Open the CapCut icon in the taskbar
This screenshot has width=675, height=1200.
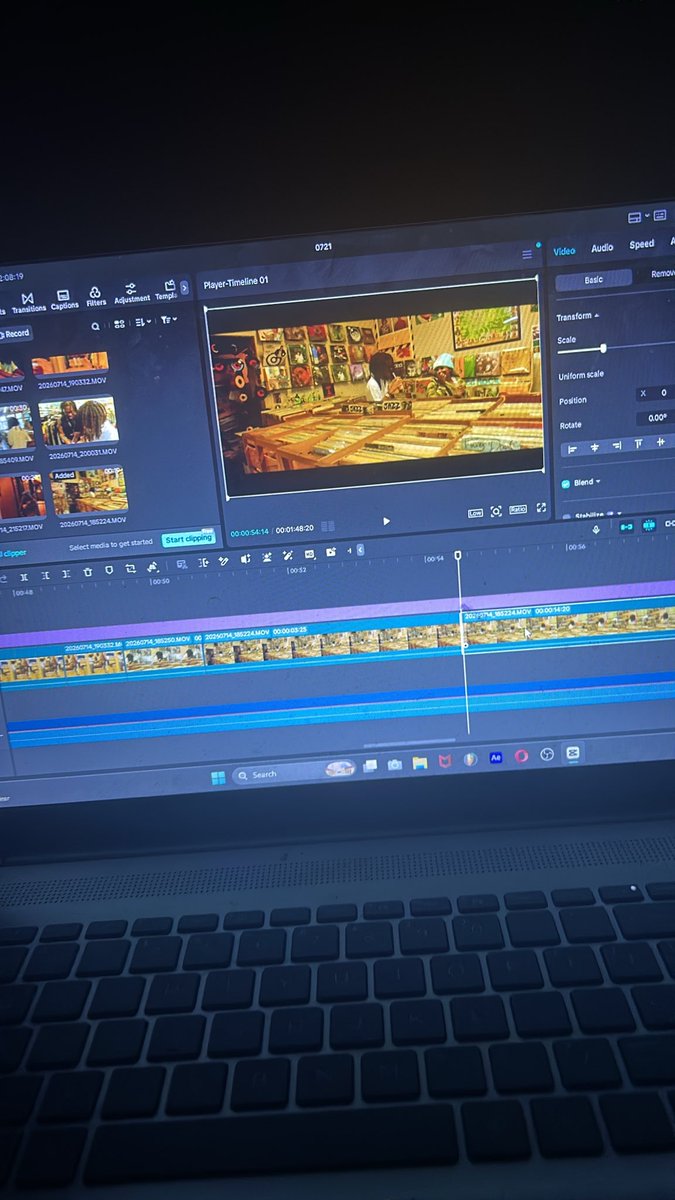[573, 752]
